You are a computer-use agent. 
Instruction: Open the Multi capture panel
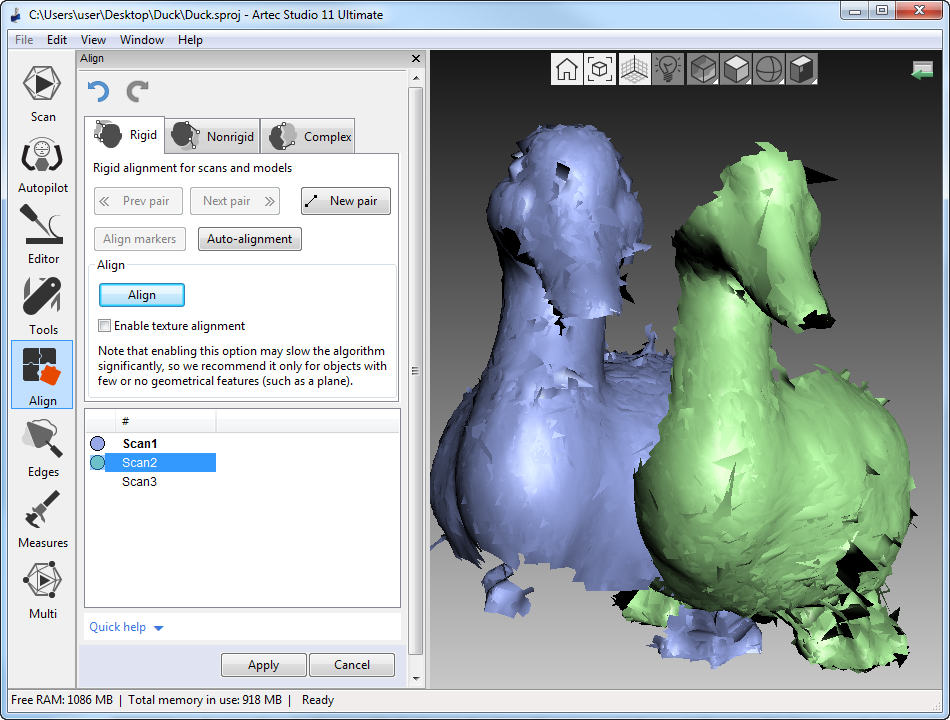coord(42,590)
